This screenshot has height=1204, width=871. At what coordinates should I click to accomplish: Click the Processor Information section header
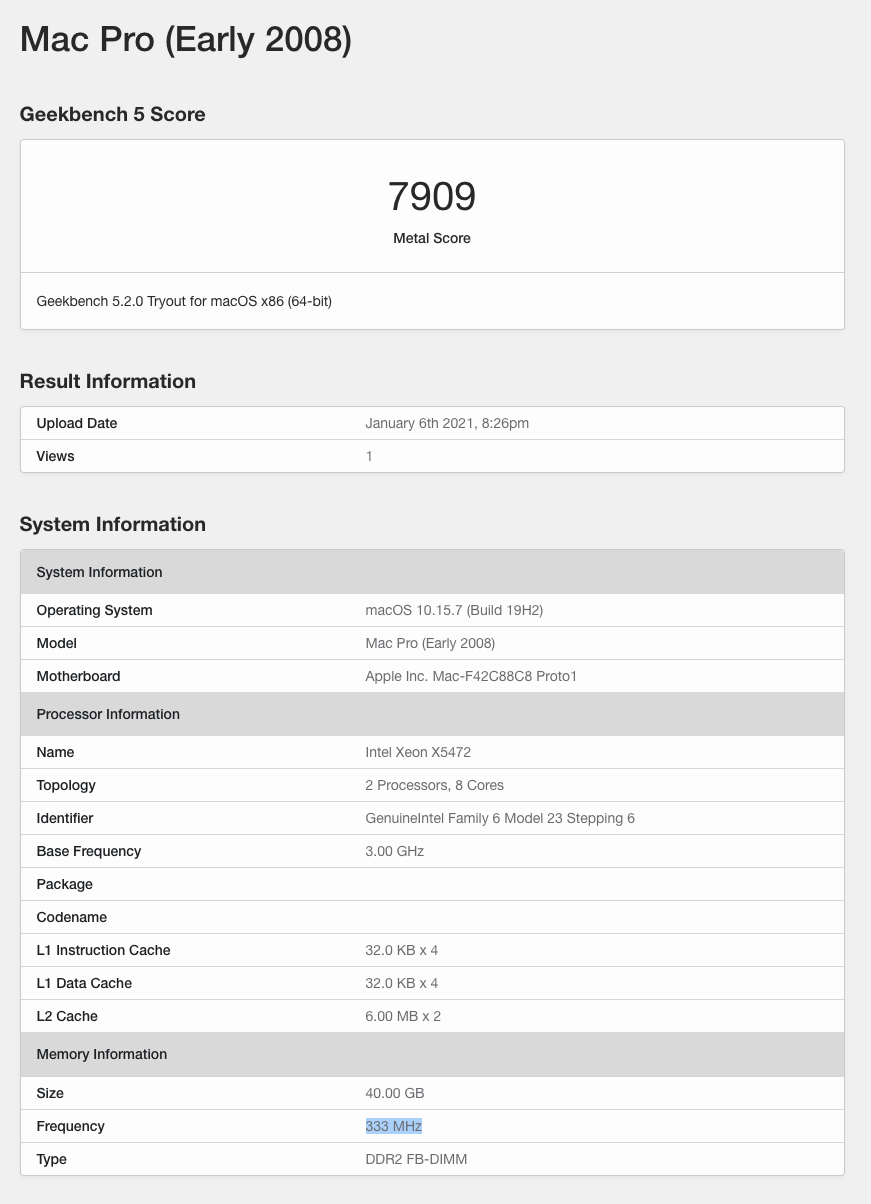click(432, 714)
